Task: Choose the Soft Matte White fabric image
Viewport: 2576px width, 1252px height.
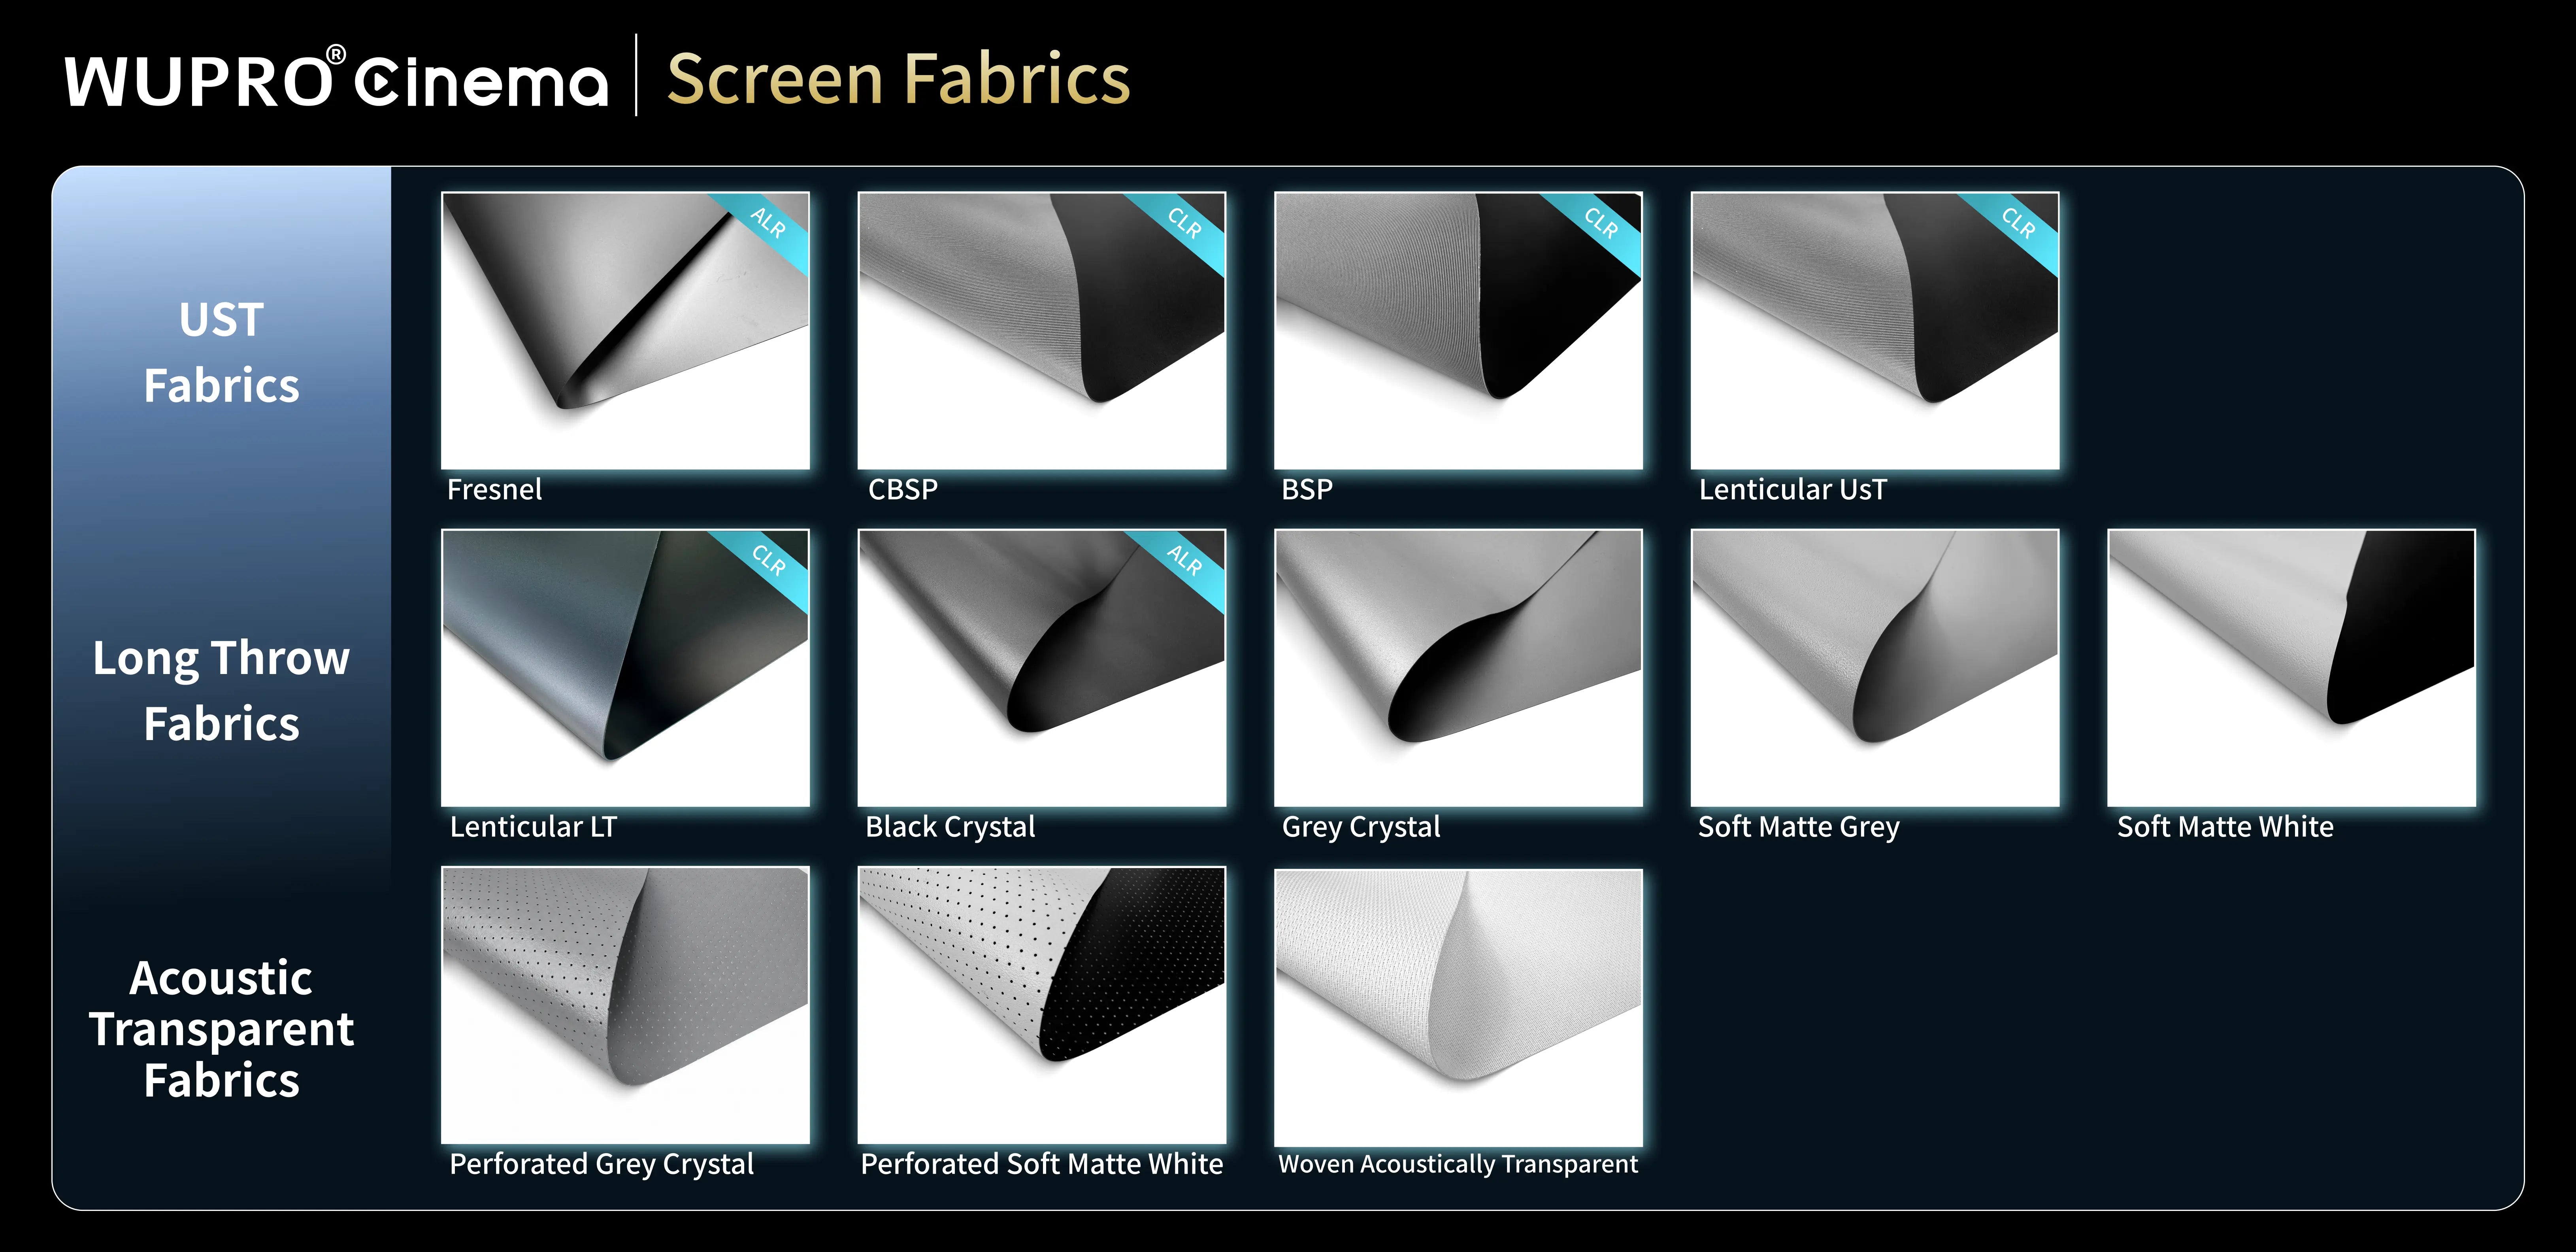Action: tap(2291, 668)
